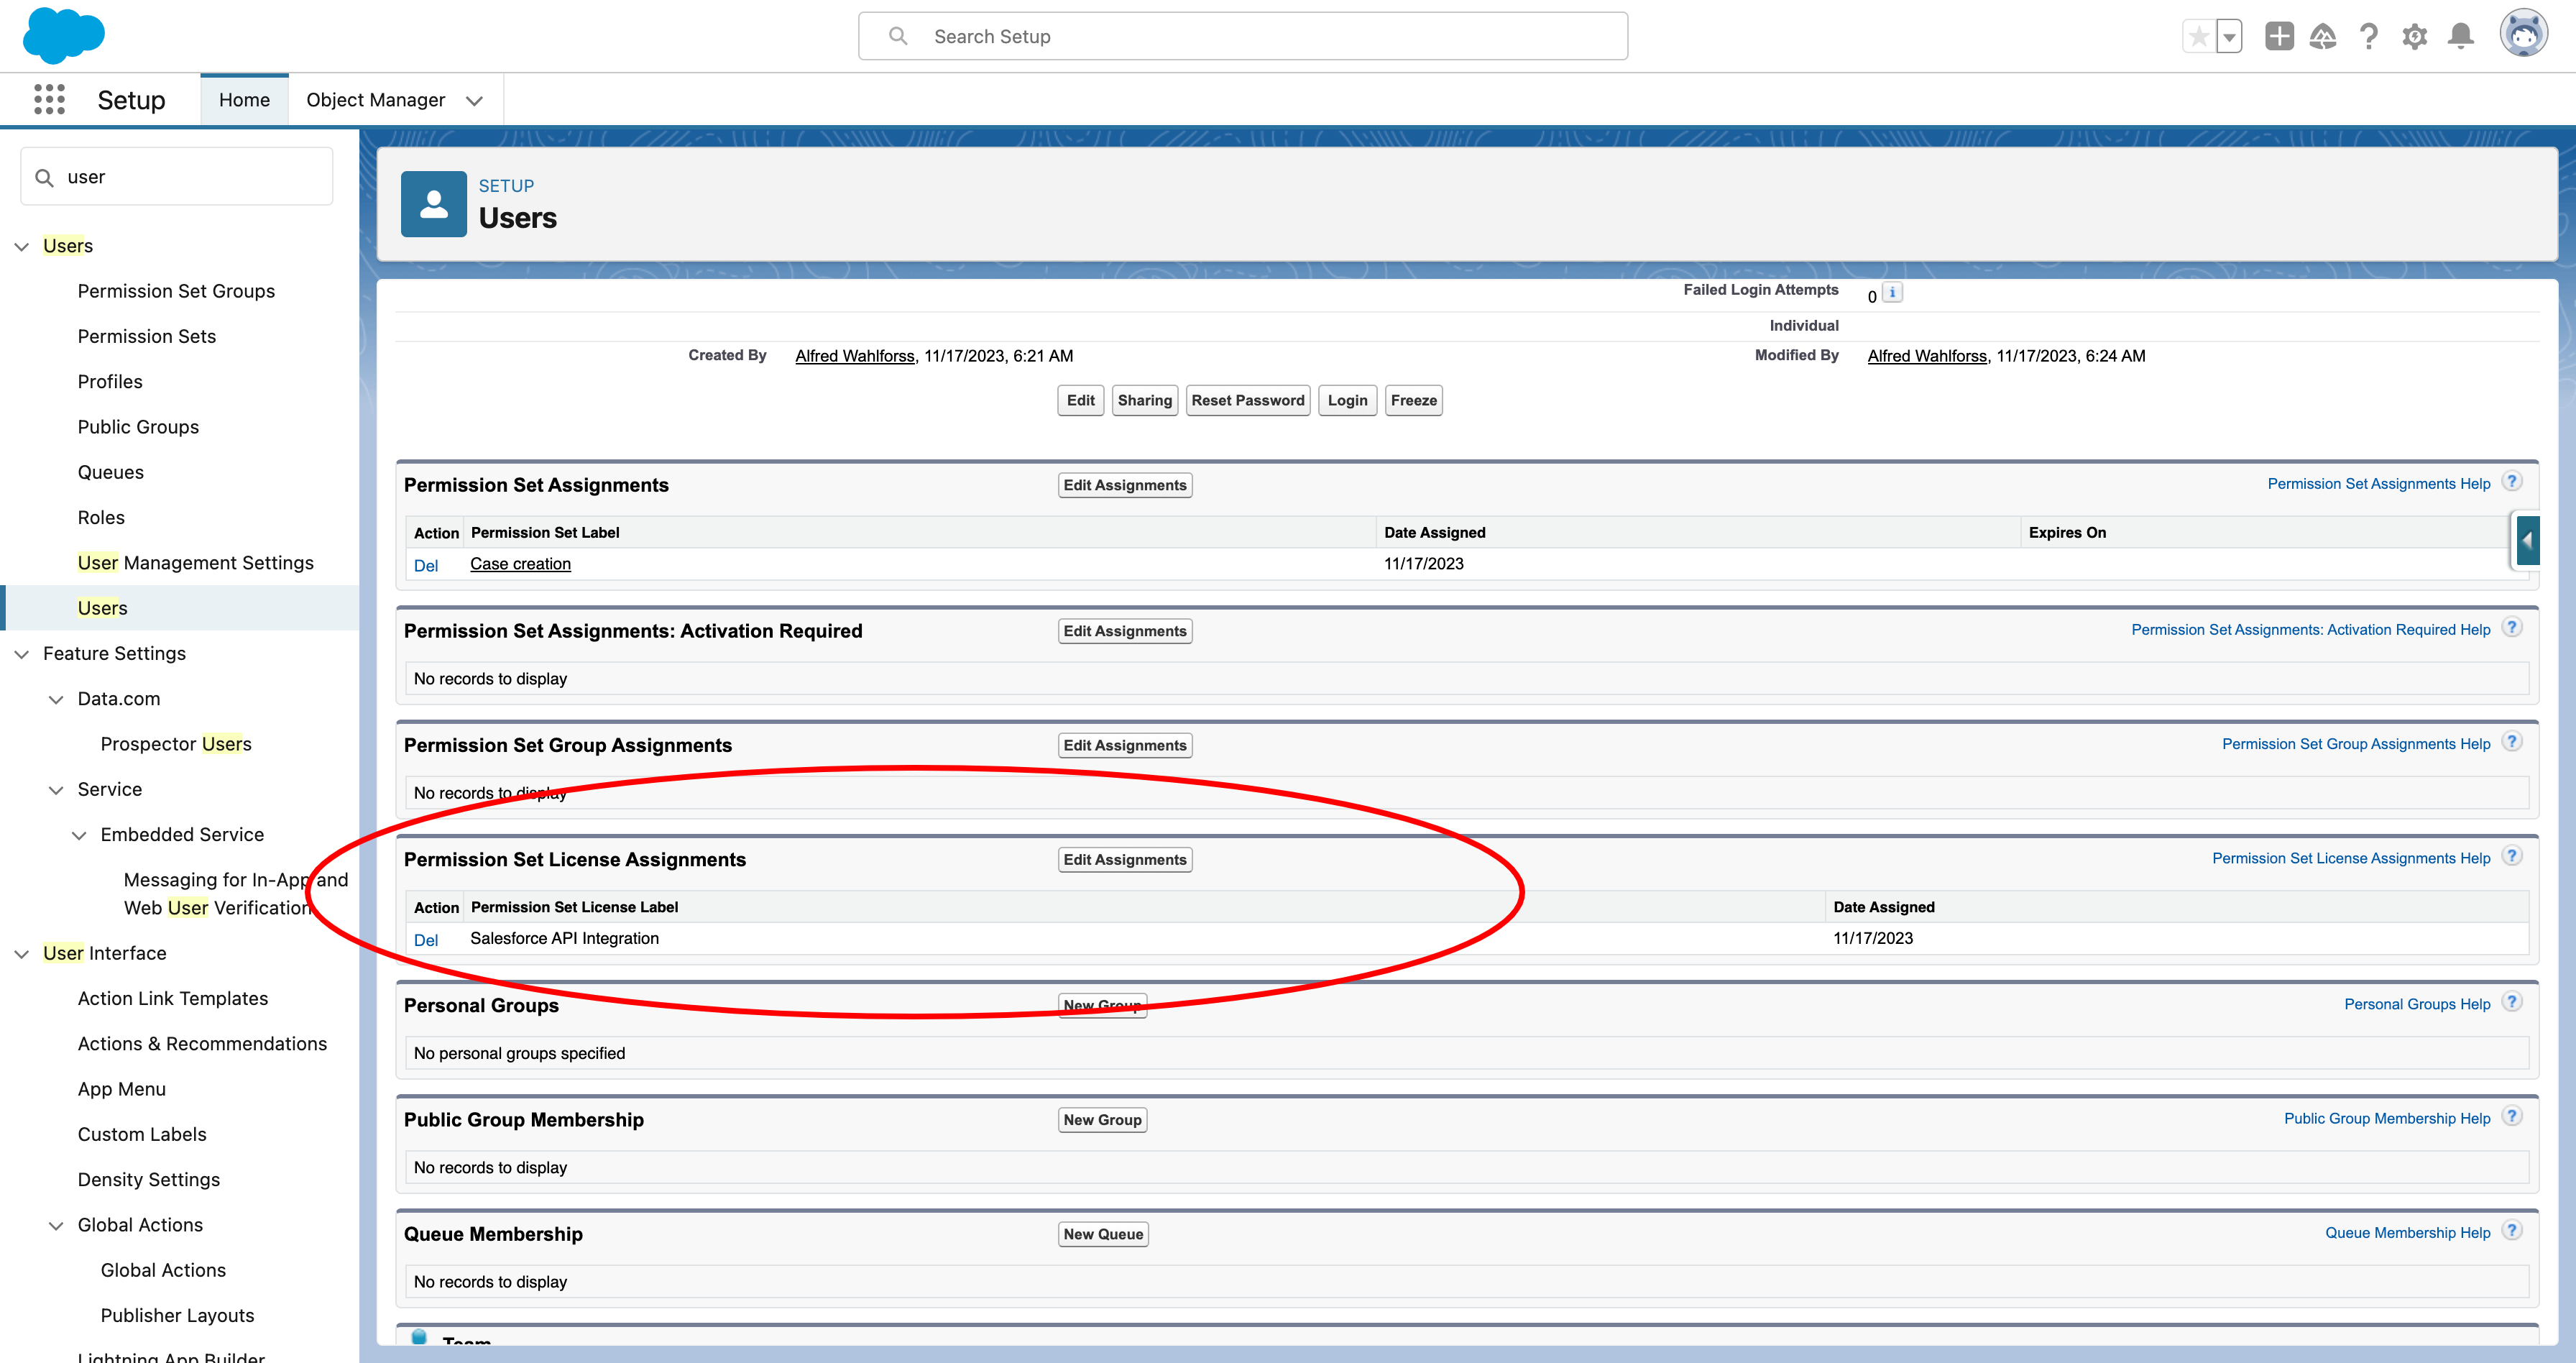Collapse the Users section in sidebar

[22, 246]
